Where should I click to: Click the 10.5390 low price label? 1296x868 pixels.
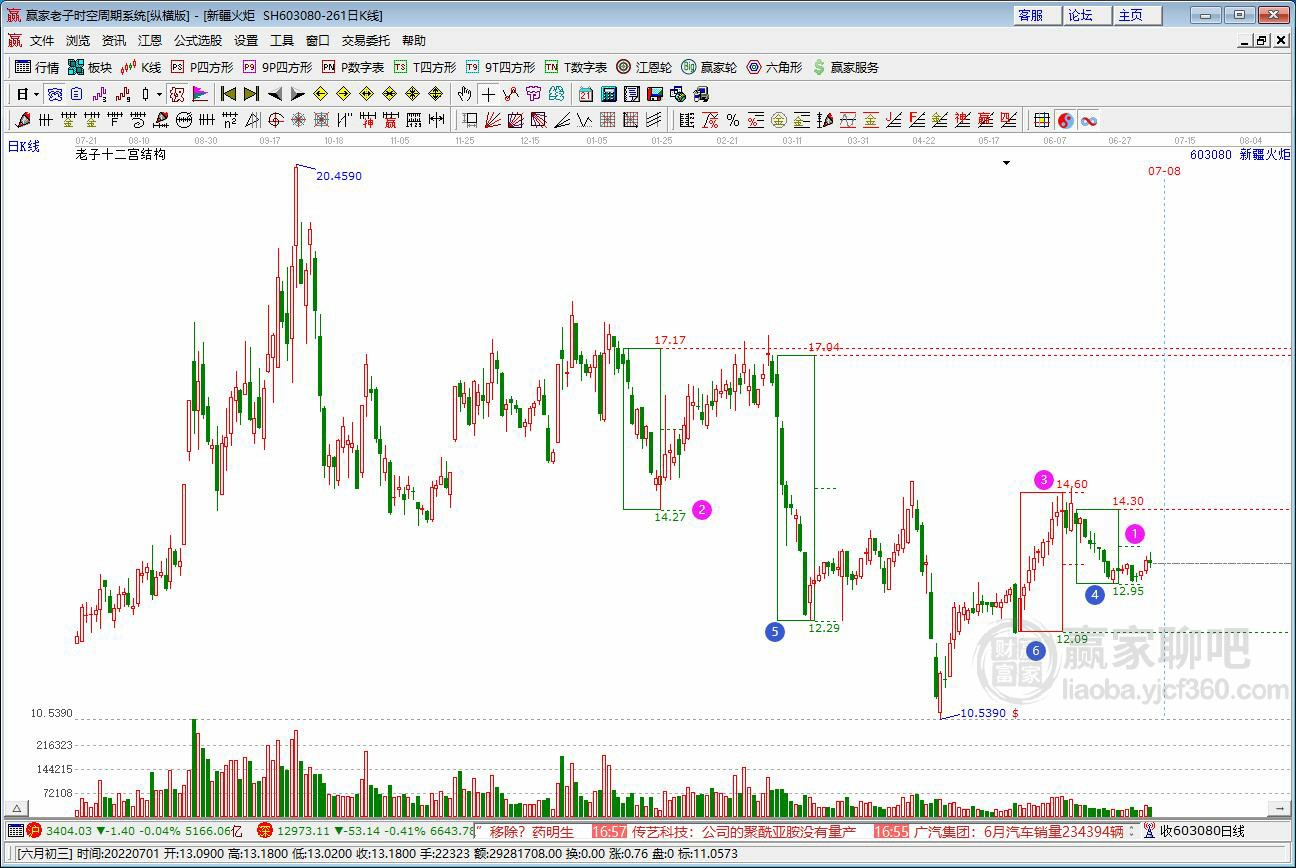(x=984, y=713)
